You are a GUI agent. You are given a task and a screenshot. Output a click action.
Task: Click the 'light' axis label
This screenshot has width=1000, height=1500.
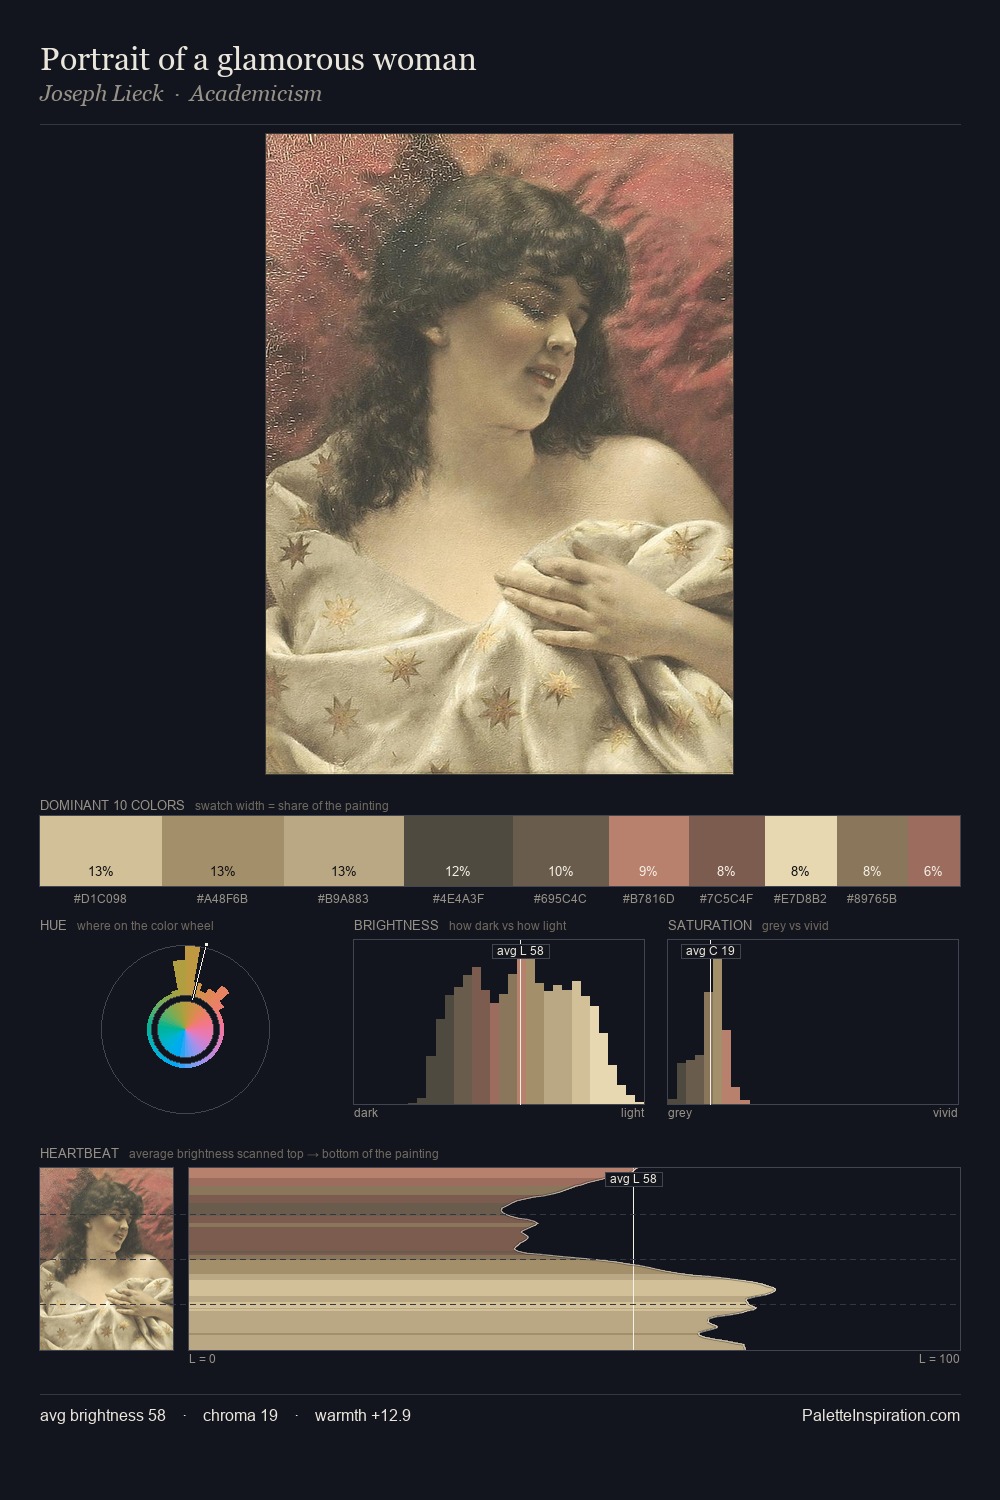coord(633,1113)
